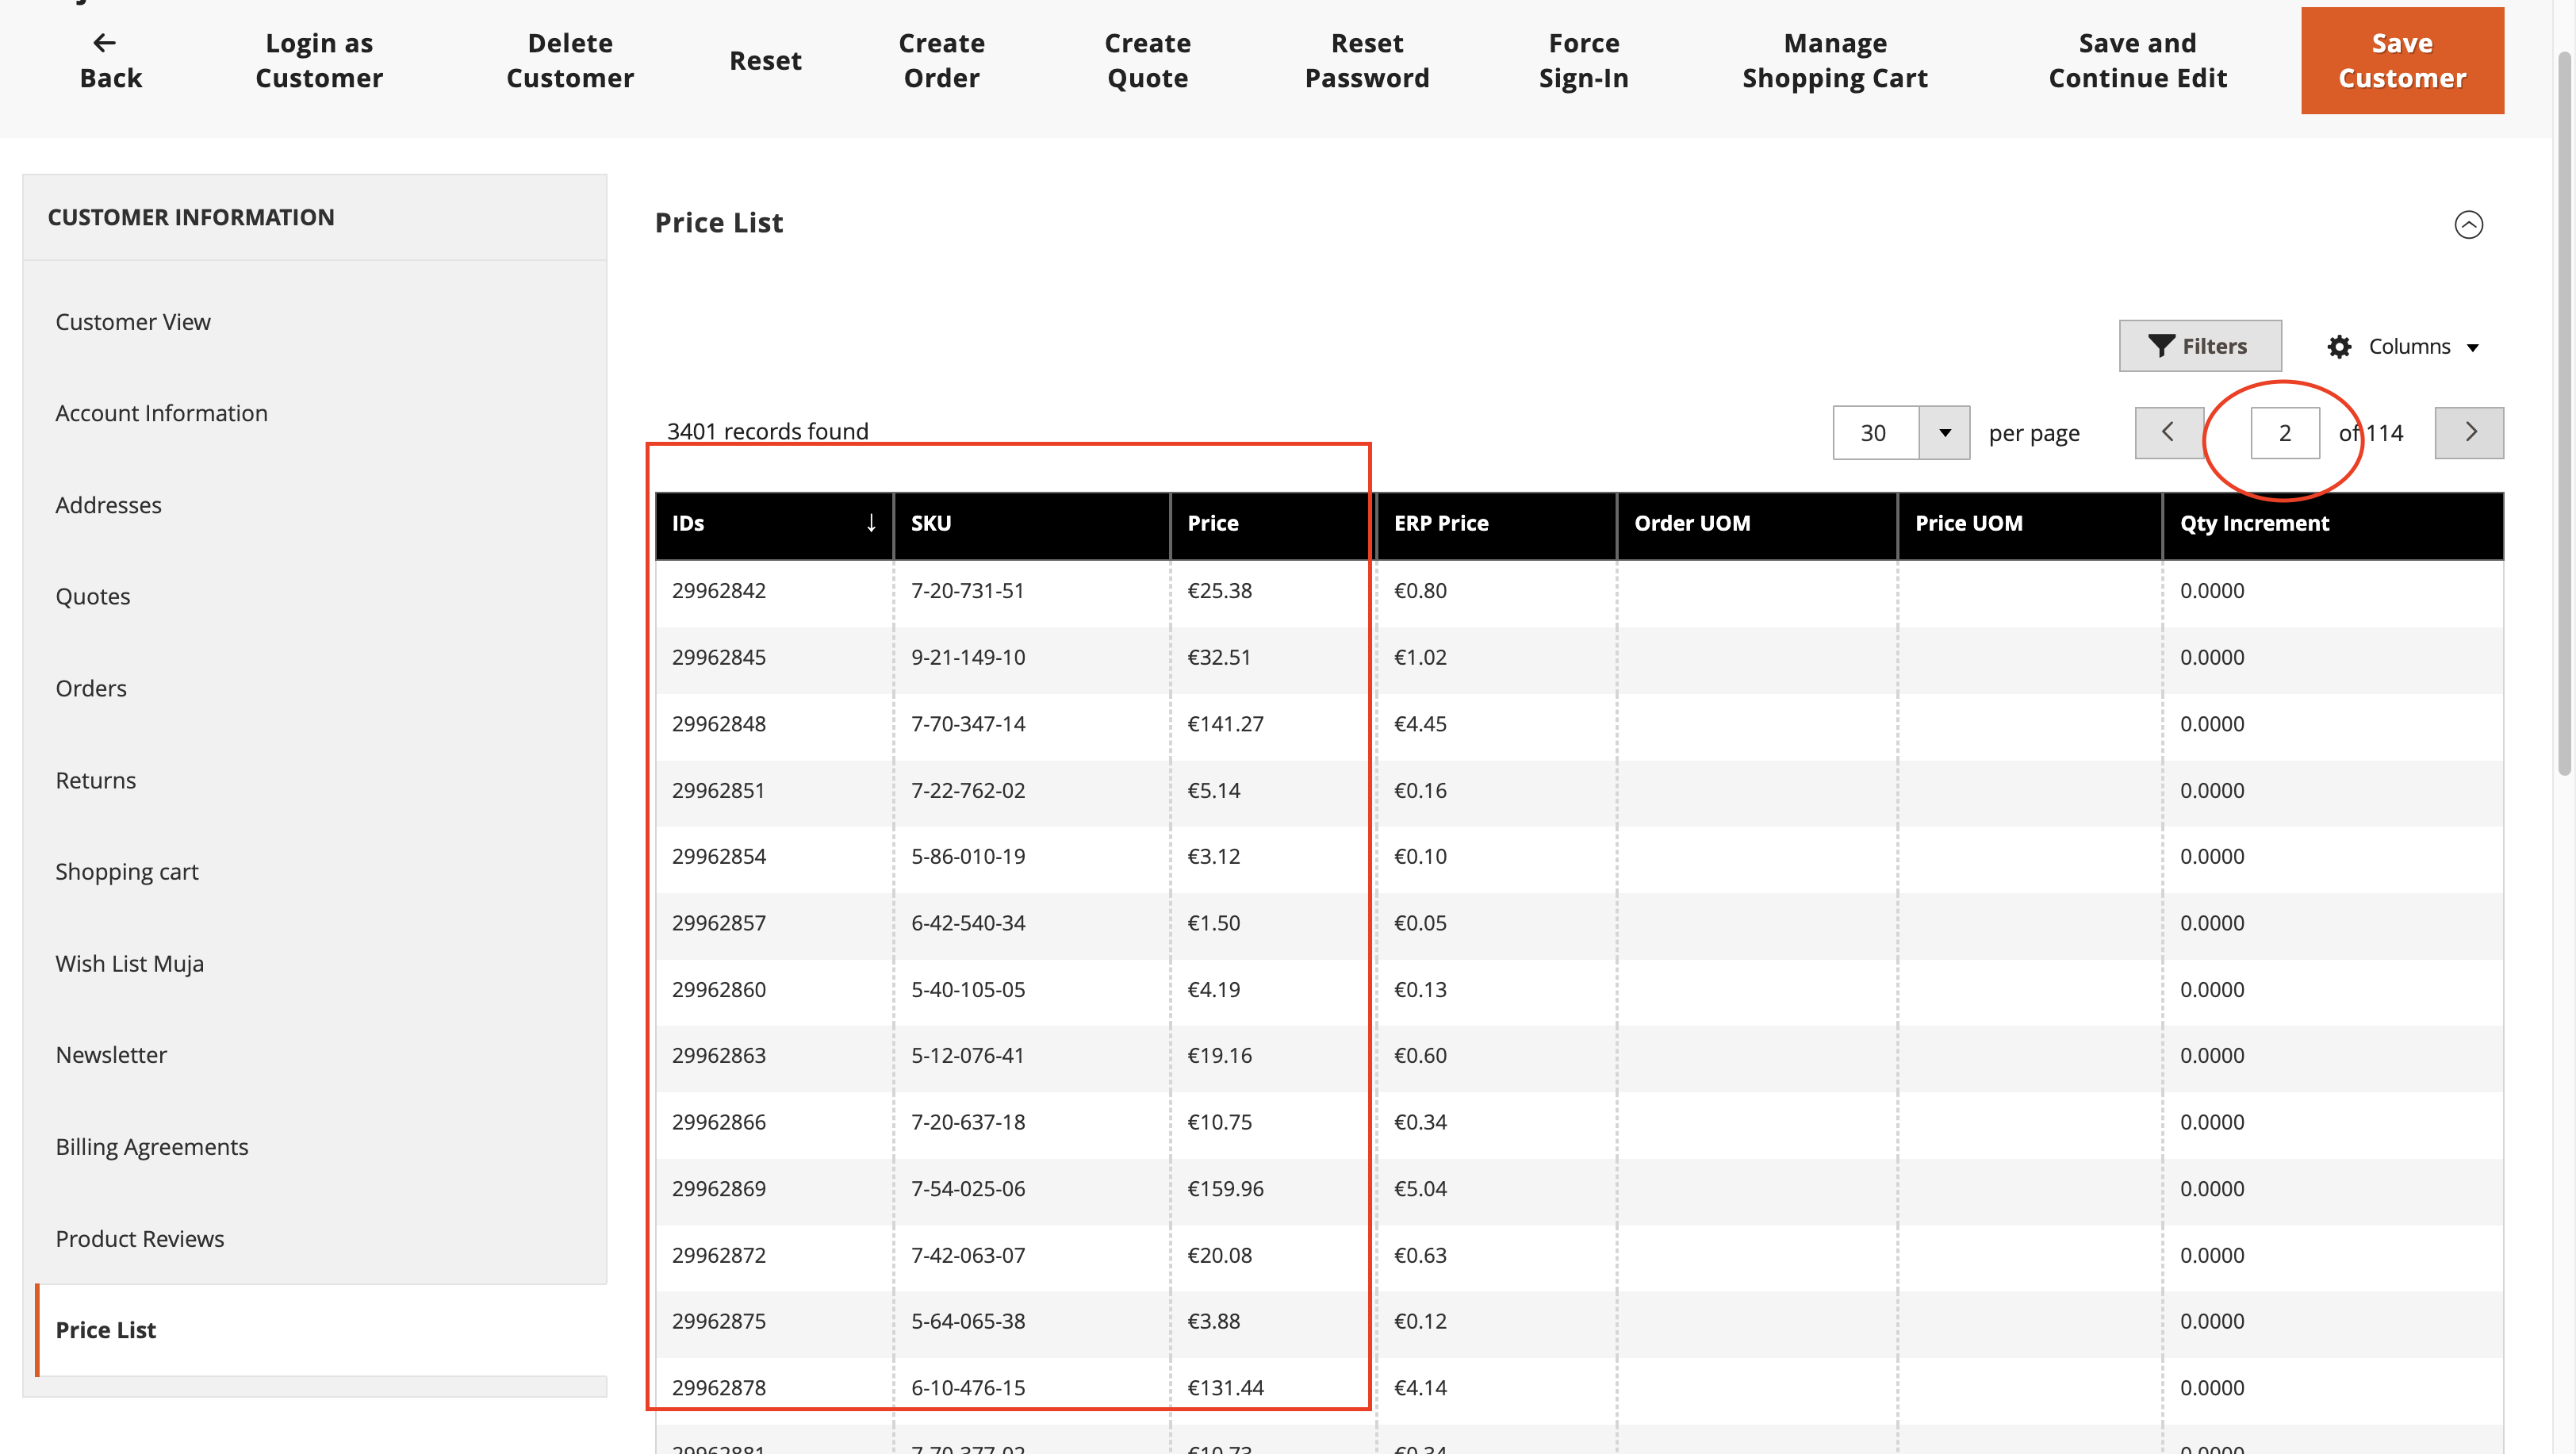
Task: Click Reset Password
Action: (1367, 60)
